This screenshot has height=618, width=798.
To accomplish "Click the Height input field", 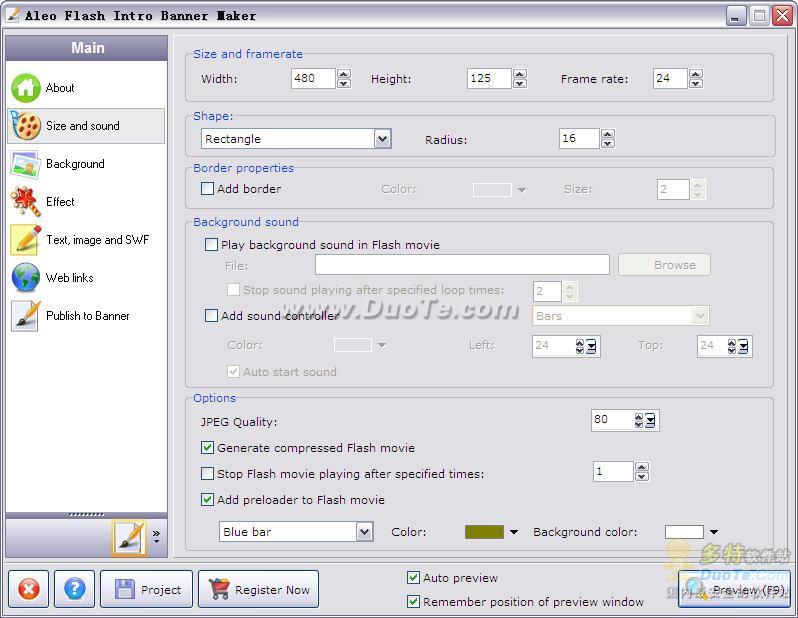I will [x=489, y=78].
